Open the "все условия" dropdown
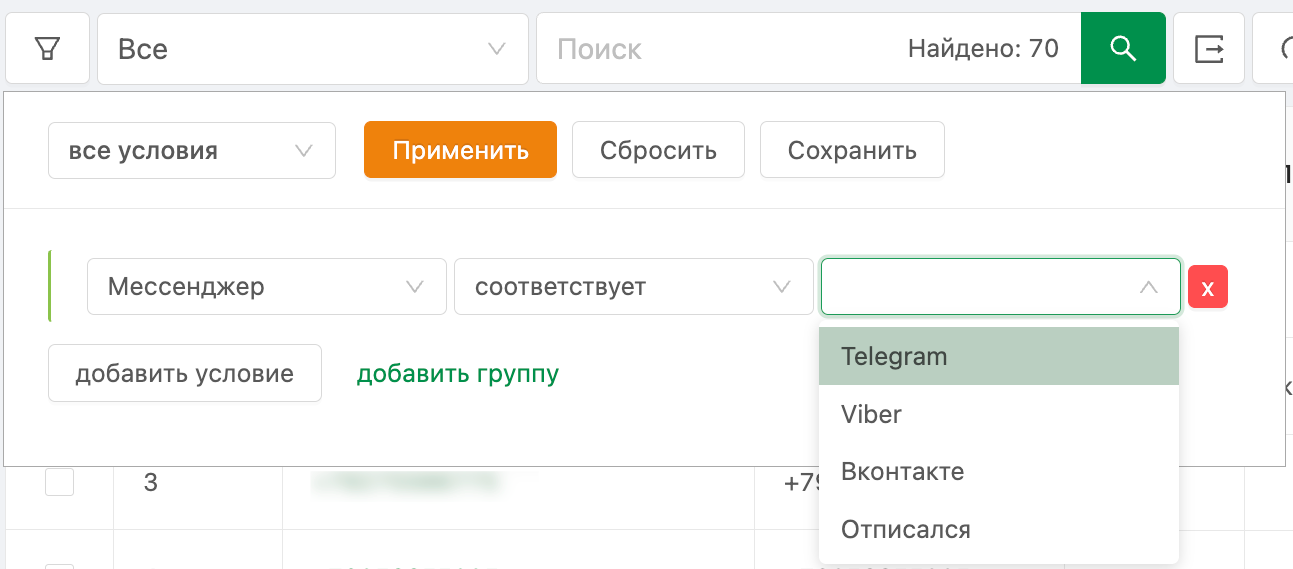This screenshot has width=1293, height=569. (192, 151)
